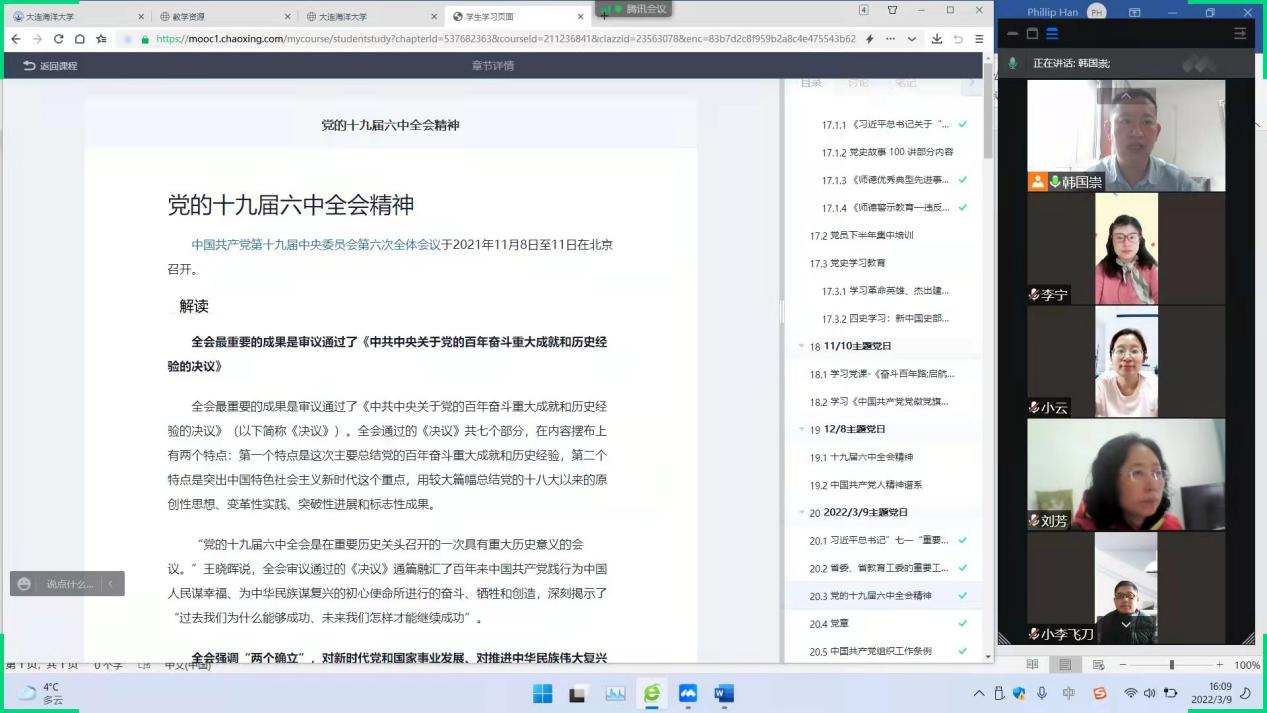The width and height of the screenshot is (1267, 713).
Task: Expand the address bar dropdown chevron
Action: point(911,39)
